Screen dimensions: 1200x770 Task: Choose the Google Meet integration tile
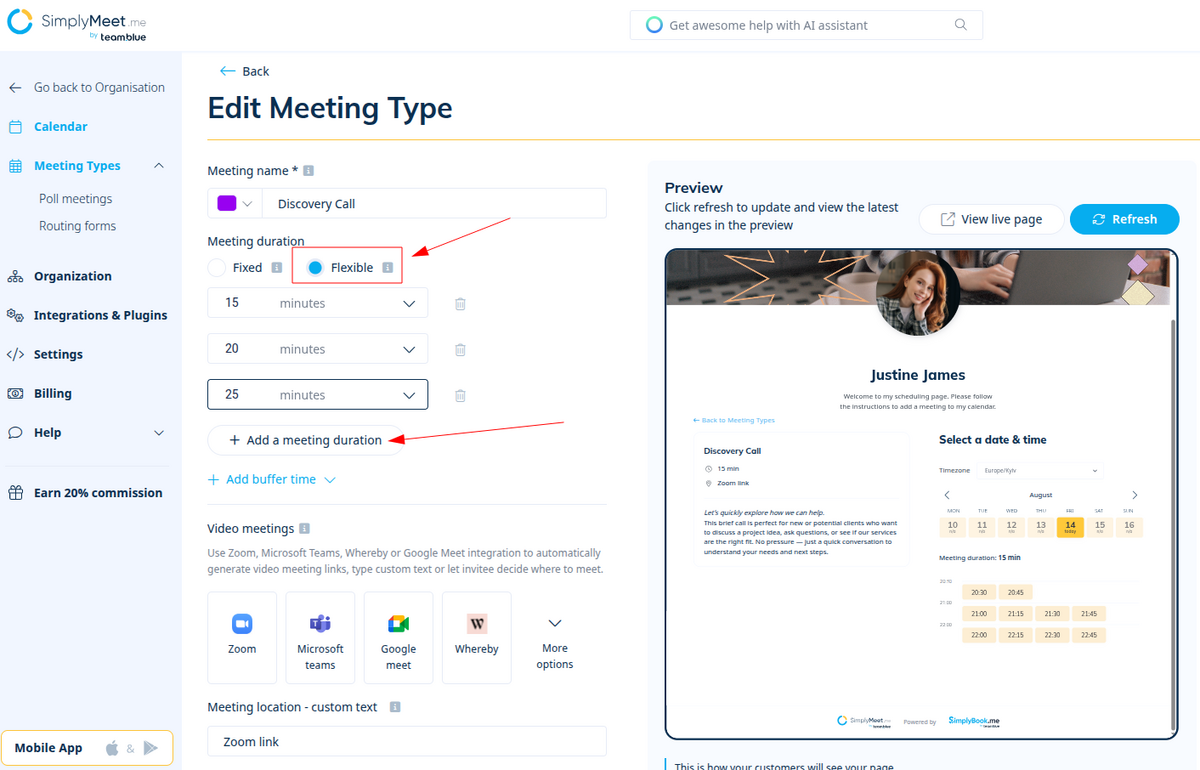pyautogui.click(x=398, y=637)
